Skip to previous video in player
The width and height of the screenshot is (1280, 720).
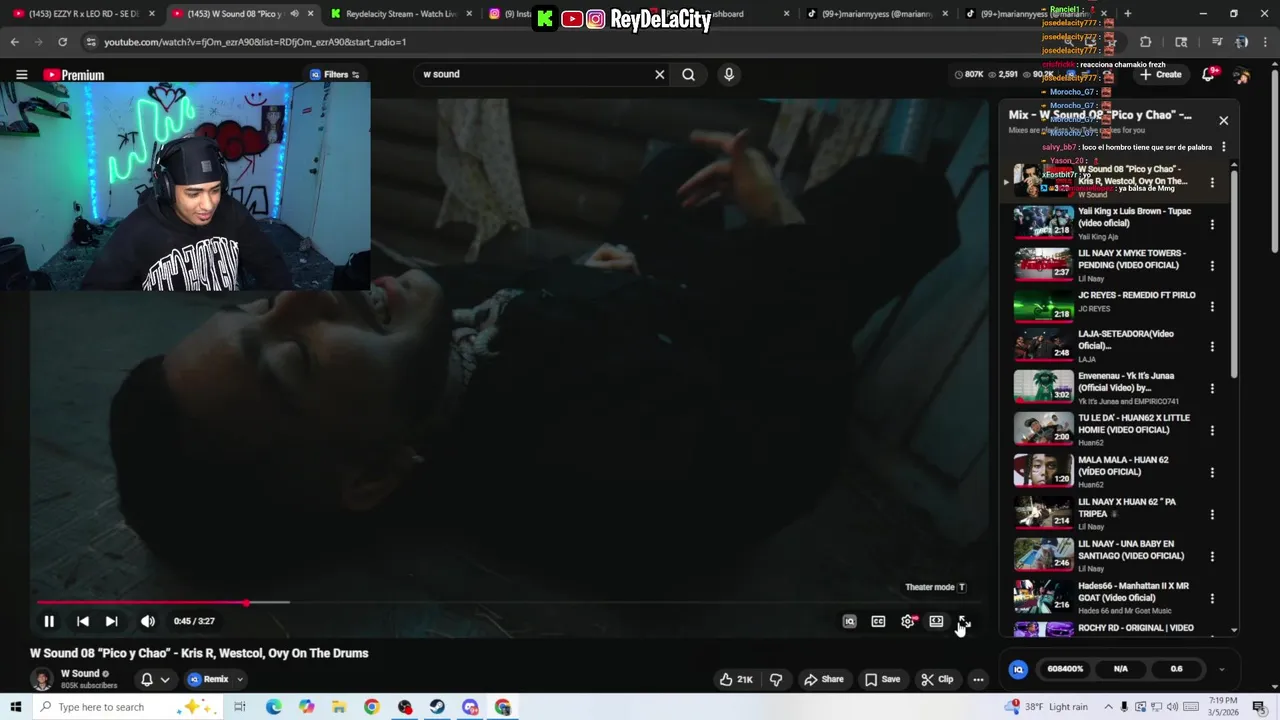coord(83,621)
